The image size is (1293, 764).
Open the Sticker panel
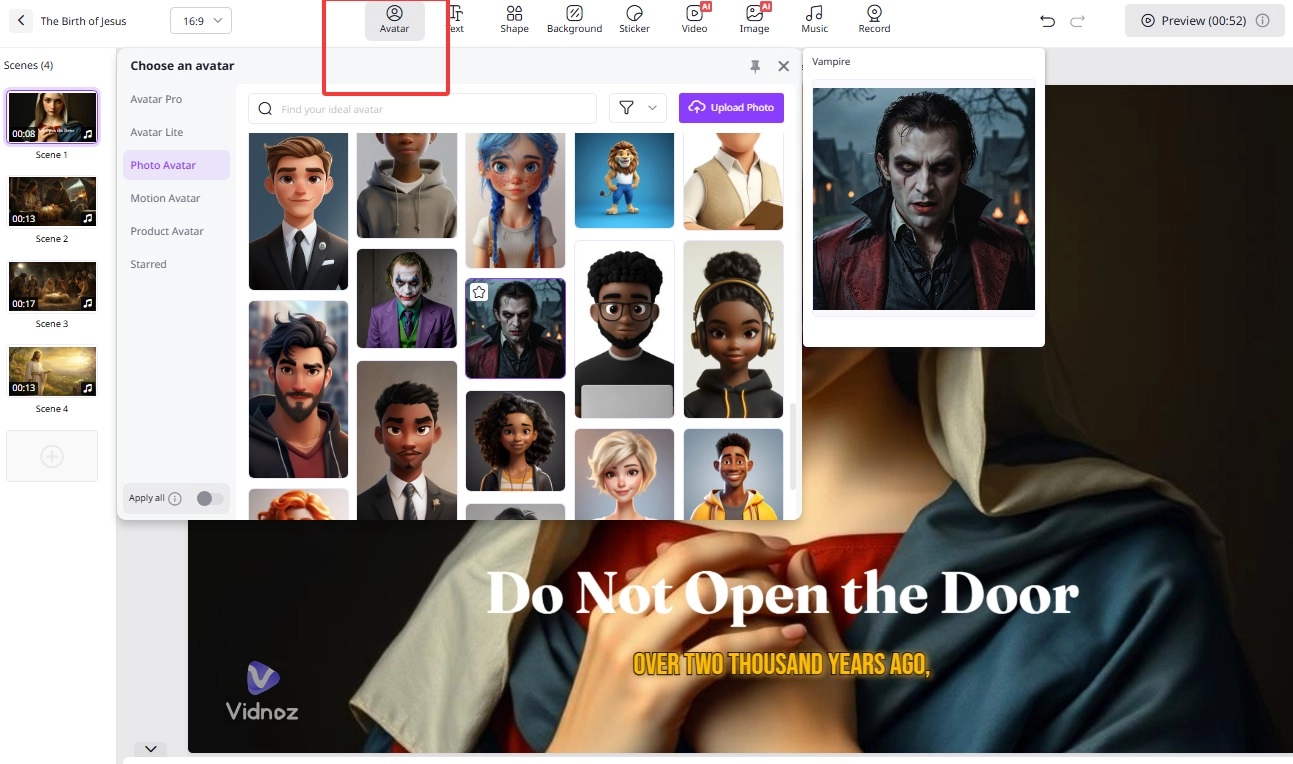click(634, 18)
